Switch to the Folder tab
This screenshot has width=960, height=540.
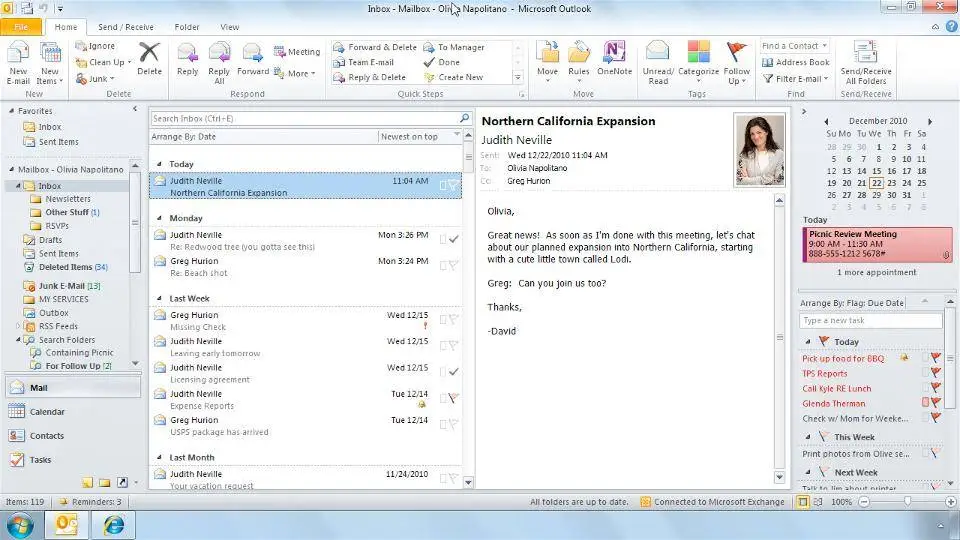187,27
